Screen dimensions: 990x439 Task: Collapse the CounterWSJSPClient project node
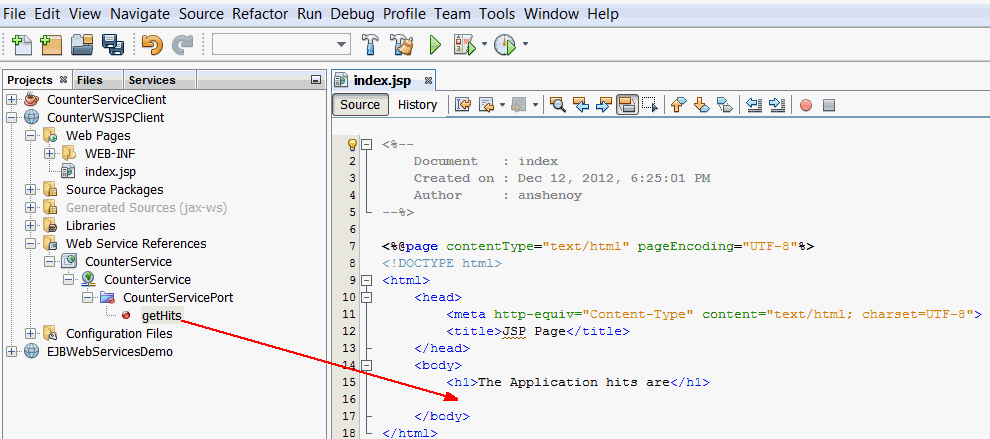[11, 117]
